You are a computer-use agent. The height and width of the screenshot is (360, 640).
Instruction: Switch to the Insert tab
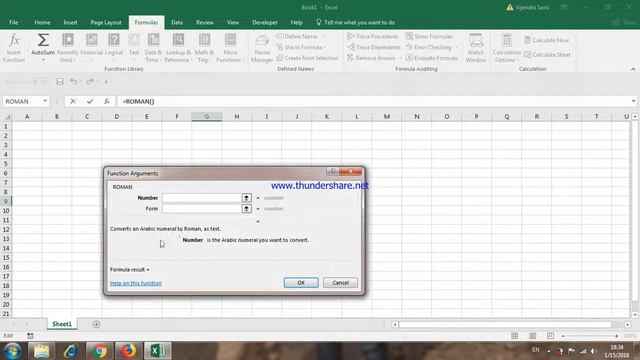click(x=70, y=22)
